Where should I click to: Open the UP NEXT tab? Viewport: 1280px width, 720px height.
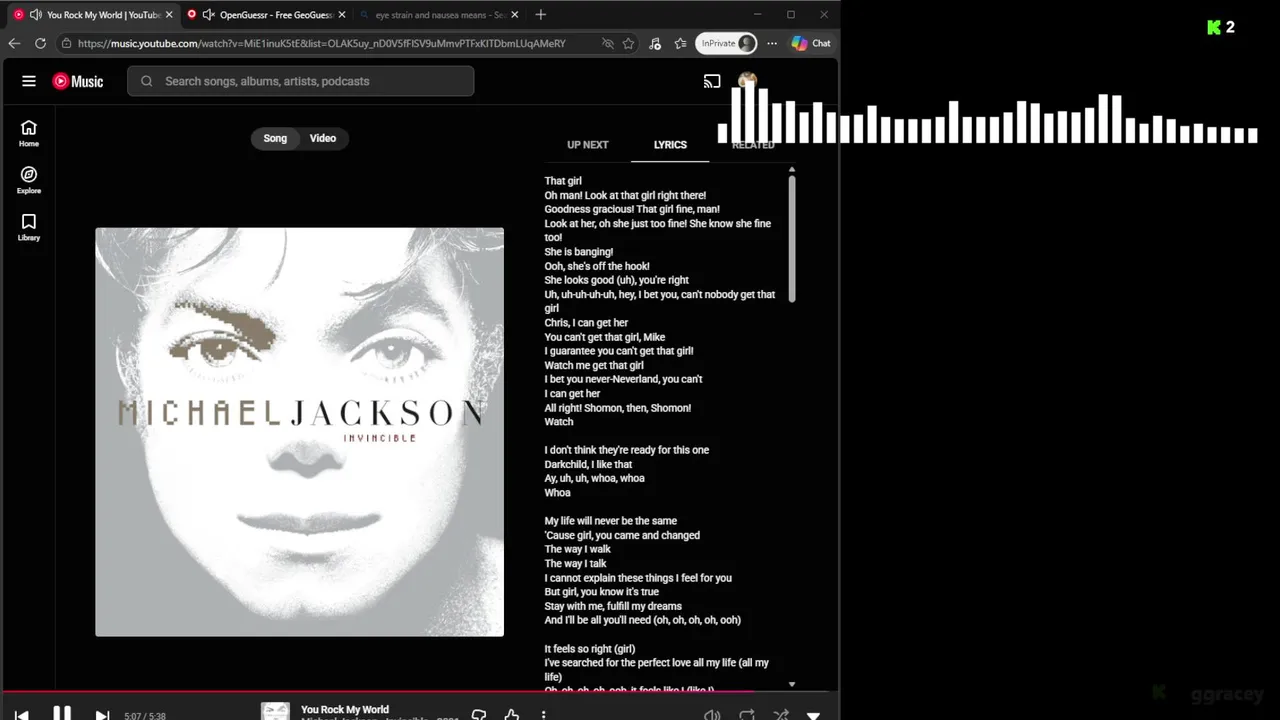tap(588, 145)
